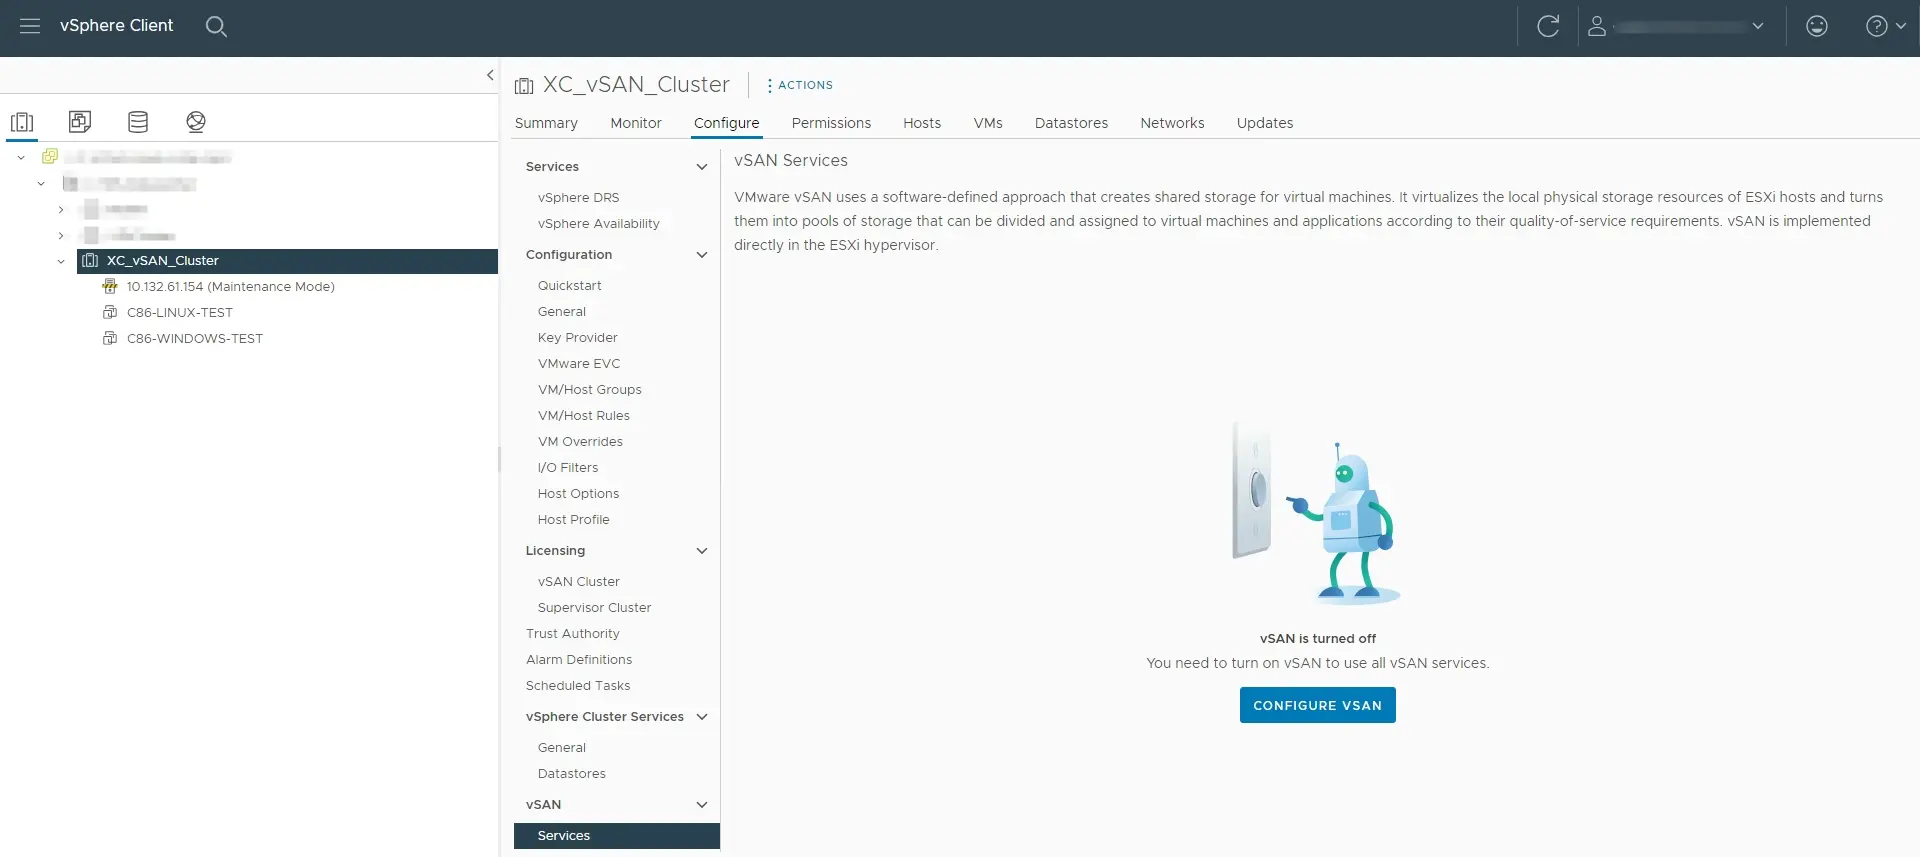The width and height of the screenshot is (1920, 857).
Task: Open the Monitor tab
Action: (x=635, y=123)
